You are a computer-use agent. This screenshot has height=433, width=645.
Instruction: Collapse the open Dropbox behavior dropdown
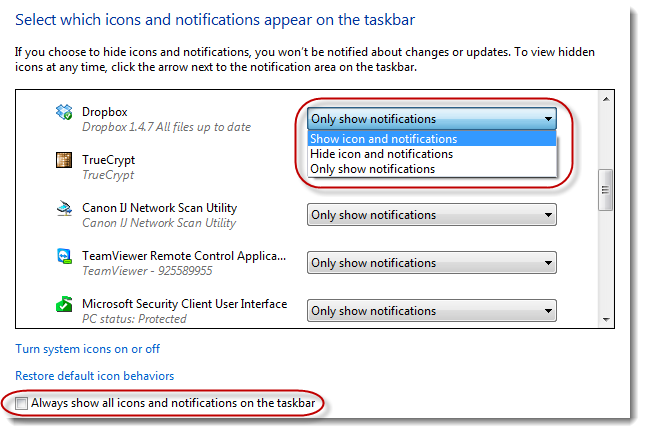click(x=547, y=119)
